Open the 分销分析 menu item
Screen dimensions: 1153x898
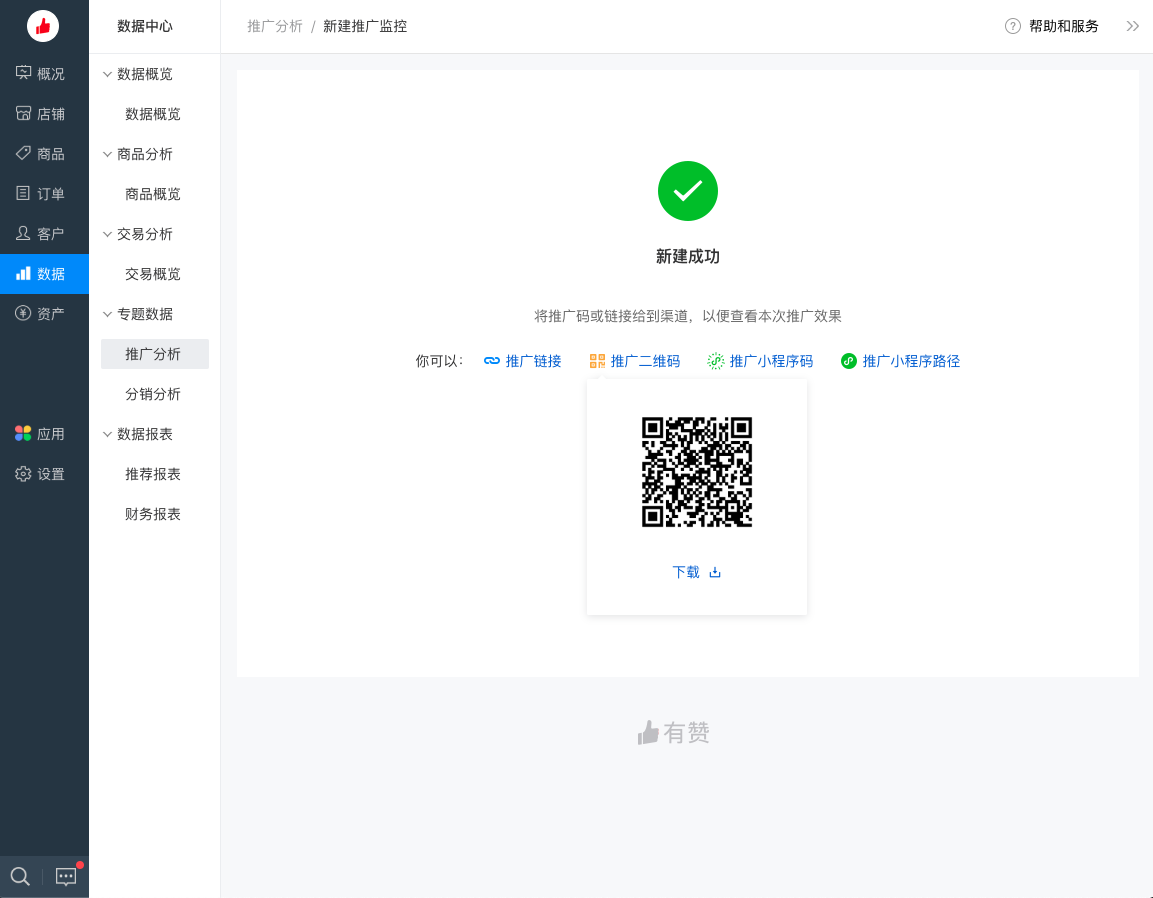point(154,394)
